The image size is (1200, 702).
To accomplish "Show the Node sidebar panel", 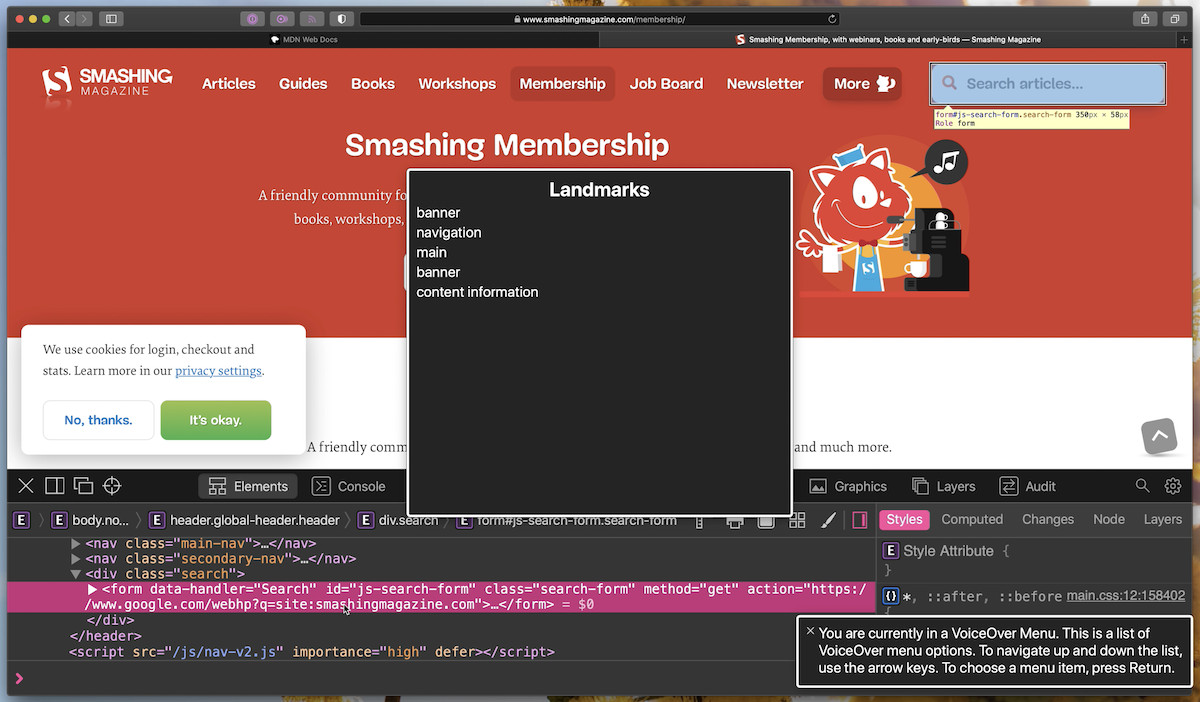I will click(x=1109, y=519).
